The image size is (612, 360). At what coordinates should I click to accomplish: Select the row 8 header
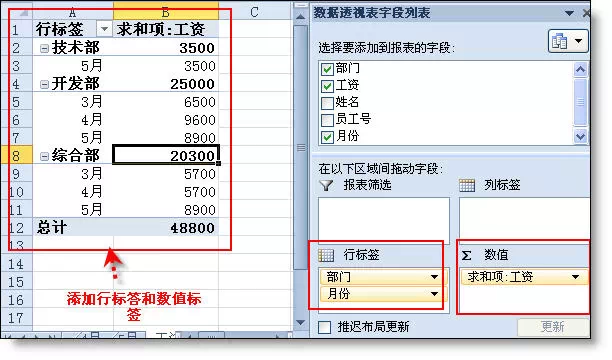16,156
